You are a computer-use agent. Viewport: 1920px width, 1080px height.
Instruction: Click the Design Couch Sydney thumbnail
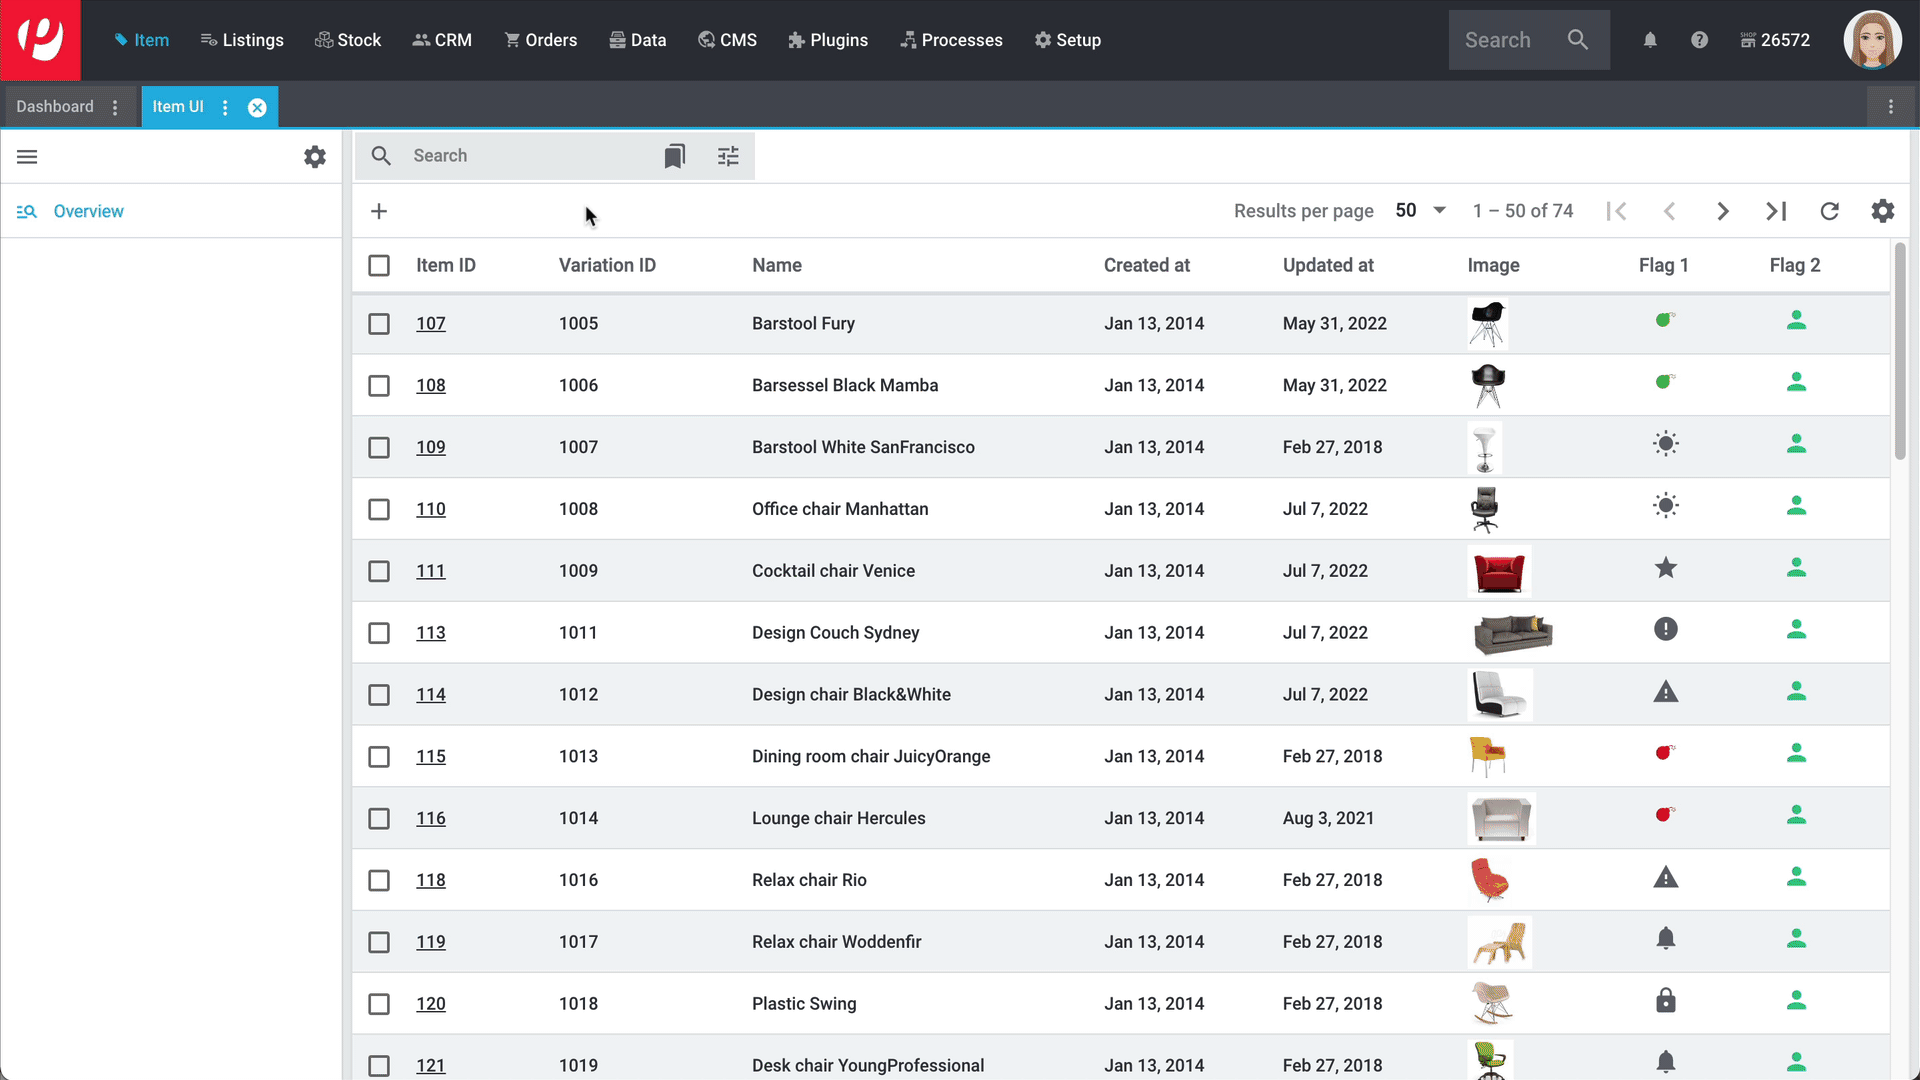(1512, 633)
